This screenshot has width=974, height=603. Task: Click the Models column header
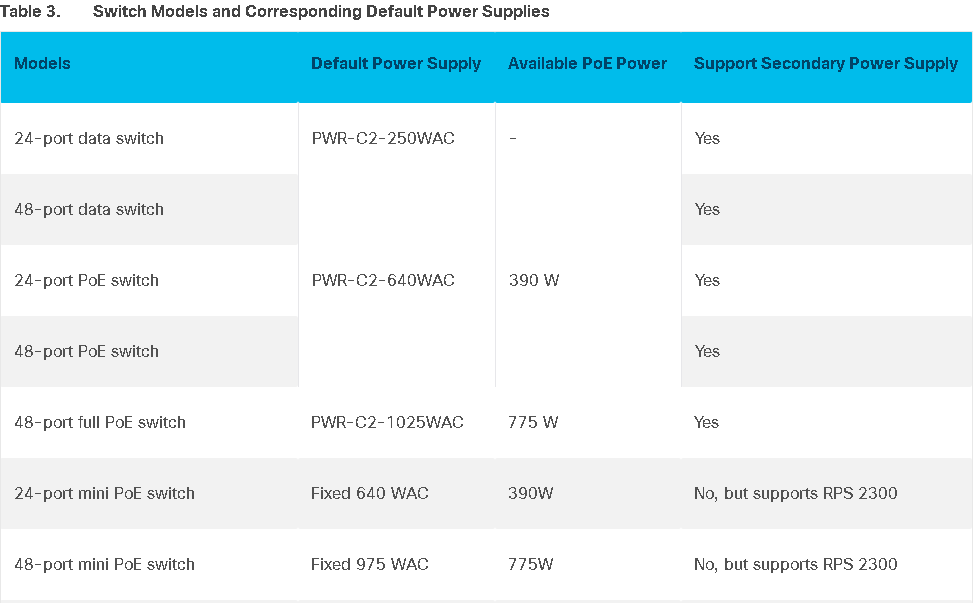pos(42,63)
